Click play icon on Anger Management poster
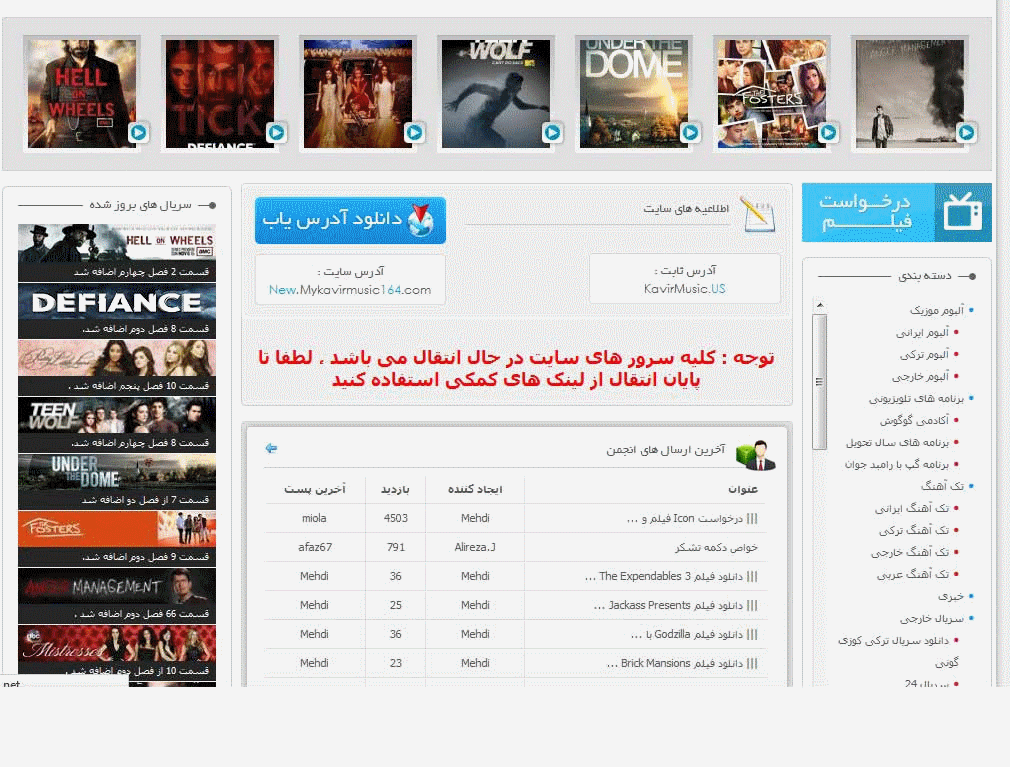The height and width of the screenshot is (767, 1010). 966,133
